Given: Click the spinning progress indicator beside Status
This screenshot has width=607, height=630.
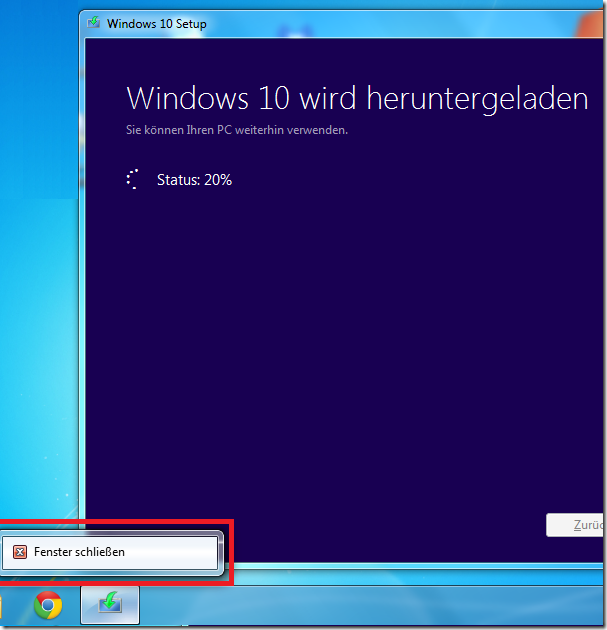Looking at the screenshot, I should click(x=133, y=179).
